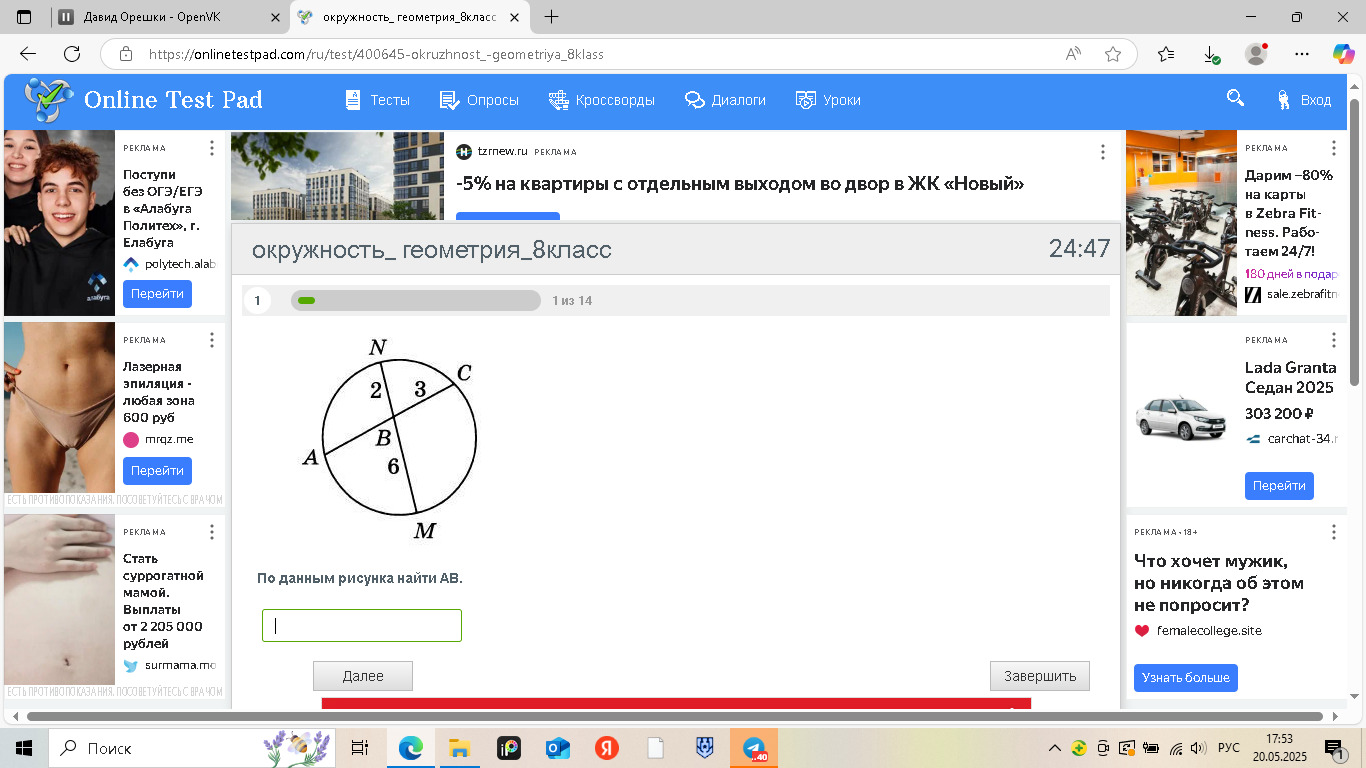
Task: Close the окружность_ геометрия_8класс tab
Action: (516, 17)
